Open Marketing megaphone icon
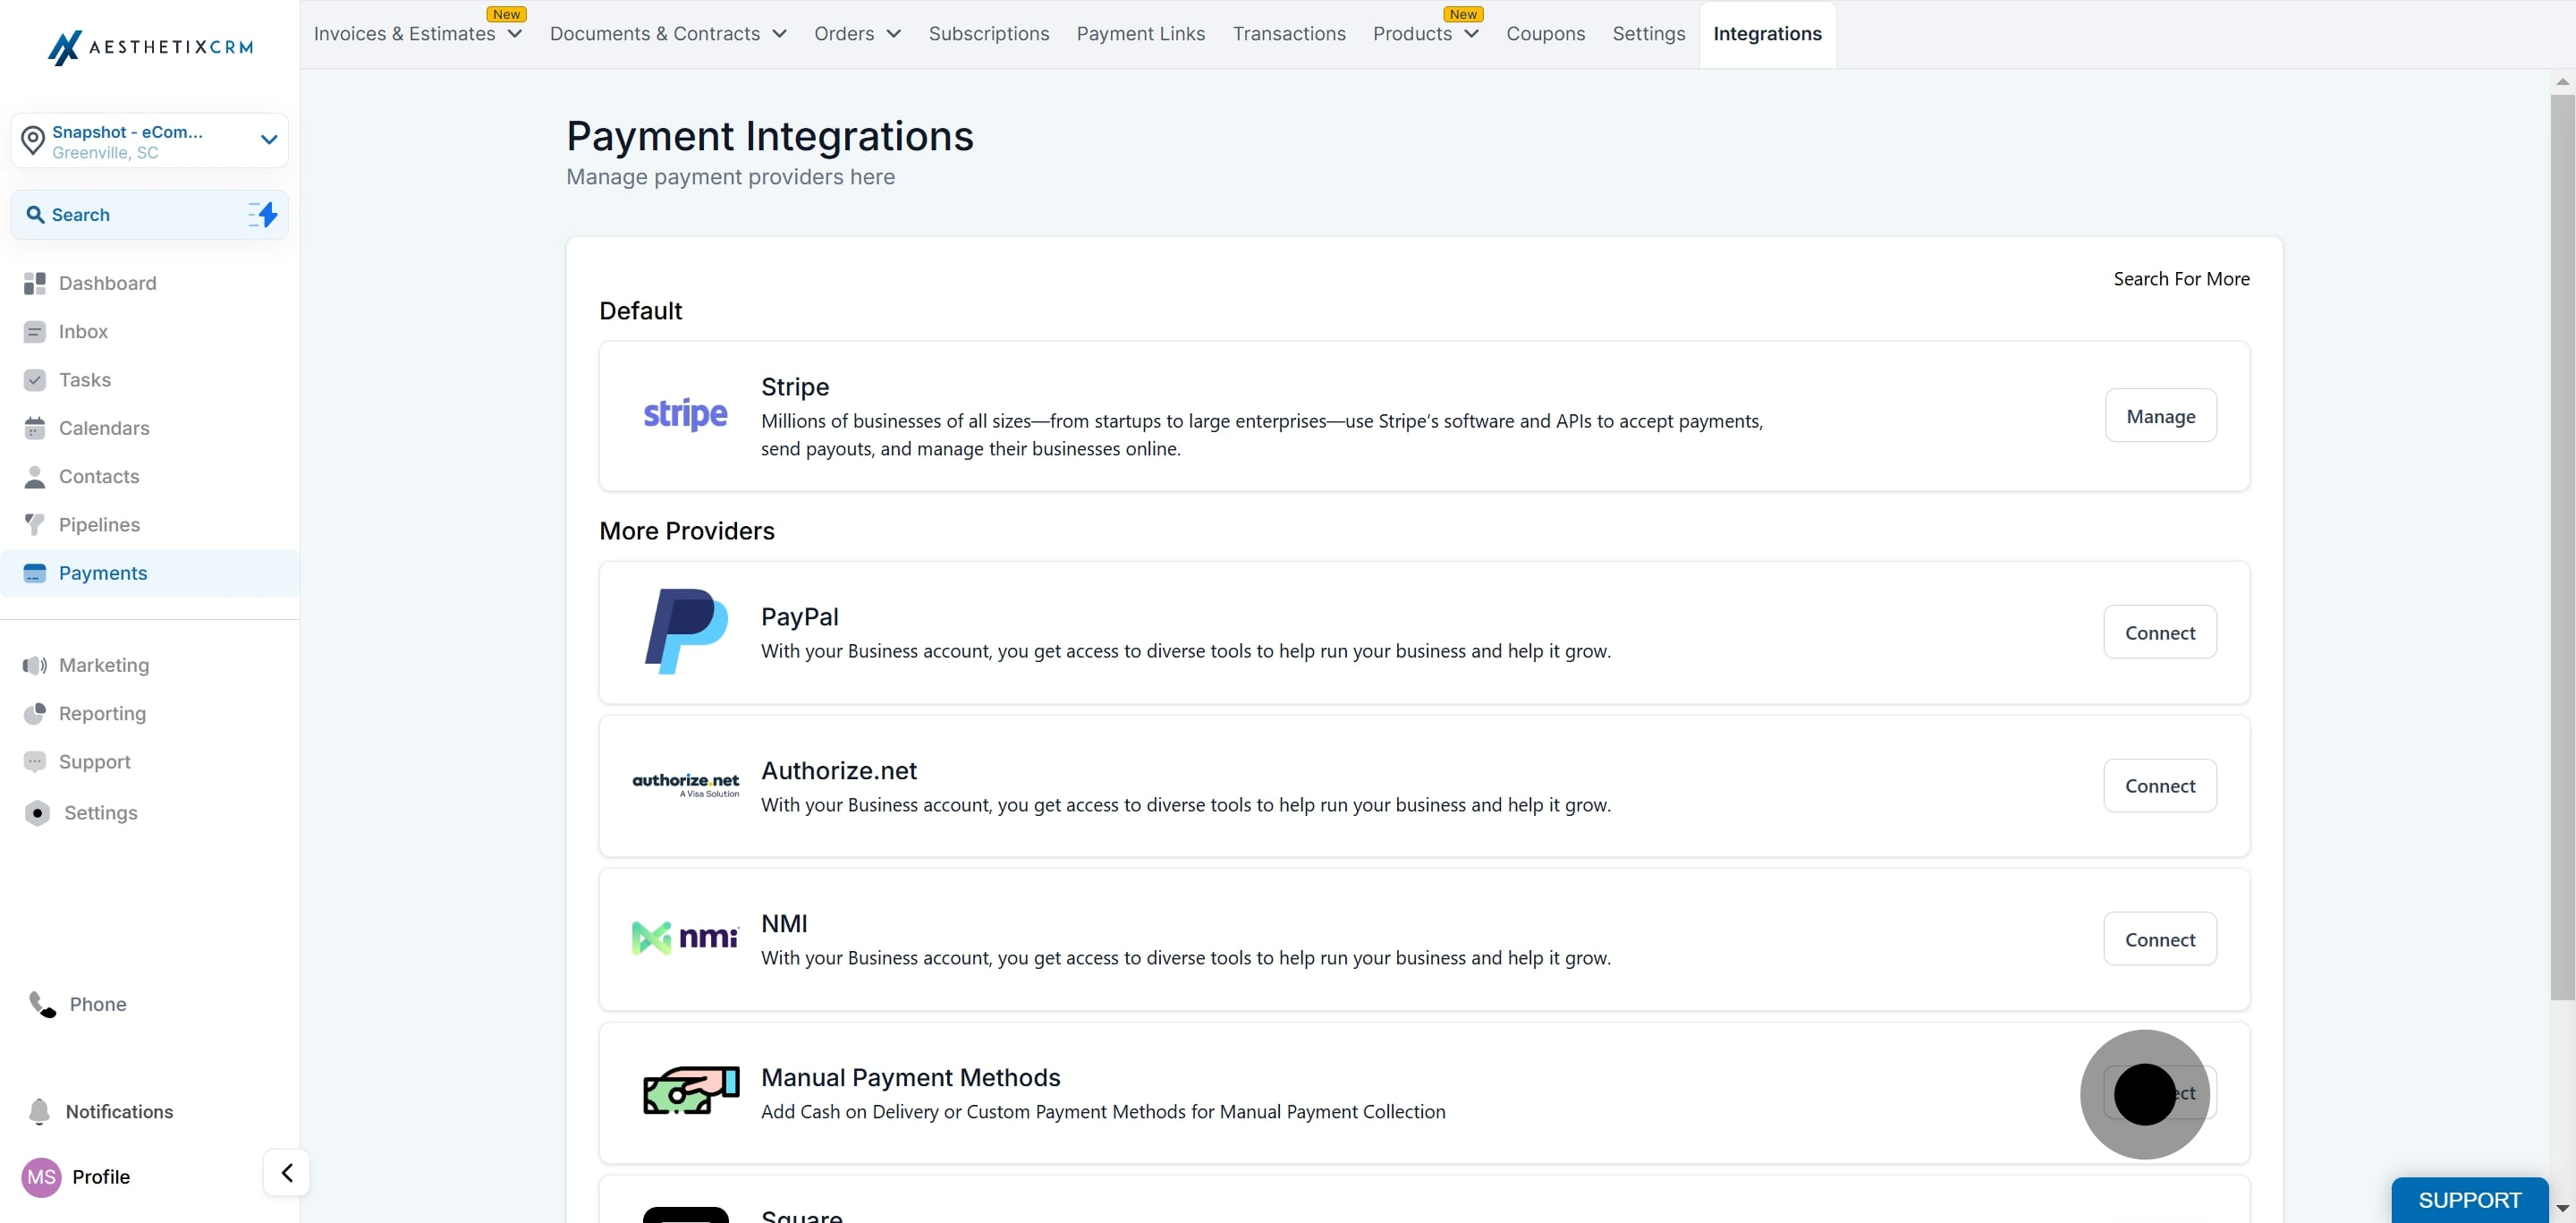The width and height of the screenshot is (2576, 1223). 34,665
